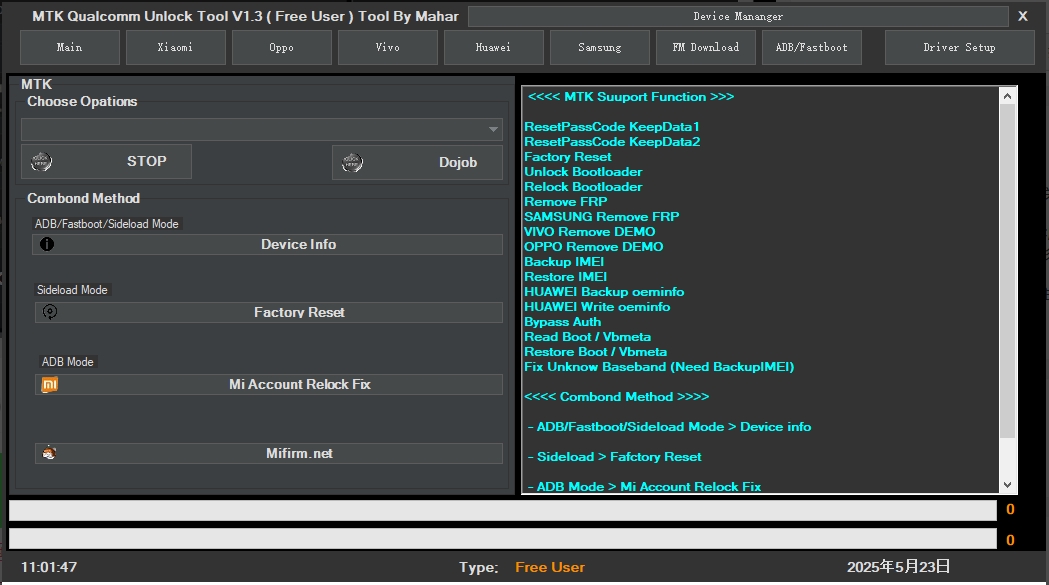
Task: Click Device Info button
Action: tap(268, 244)
